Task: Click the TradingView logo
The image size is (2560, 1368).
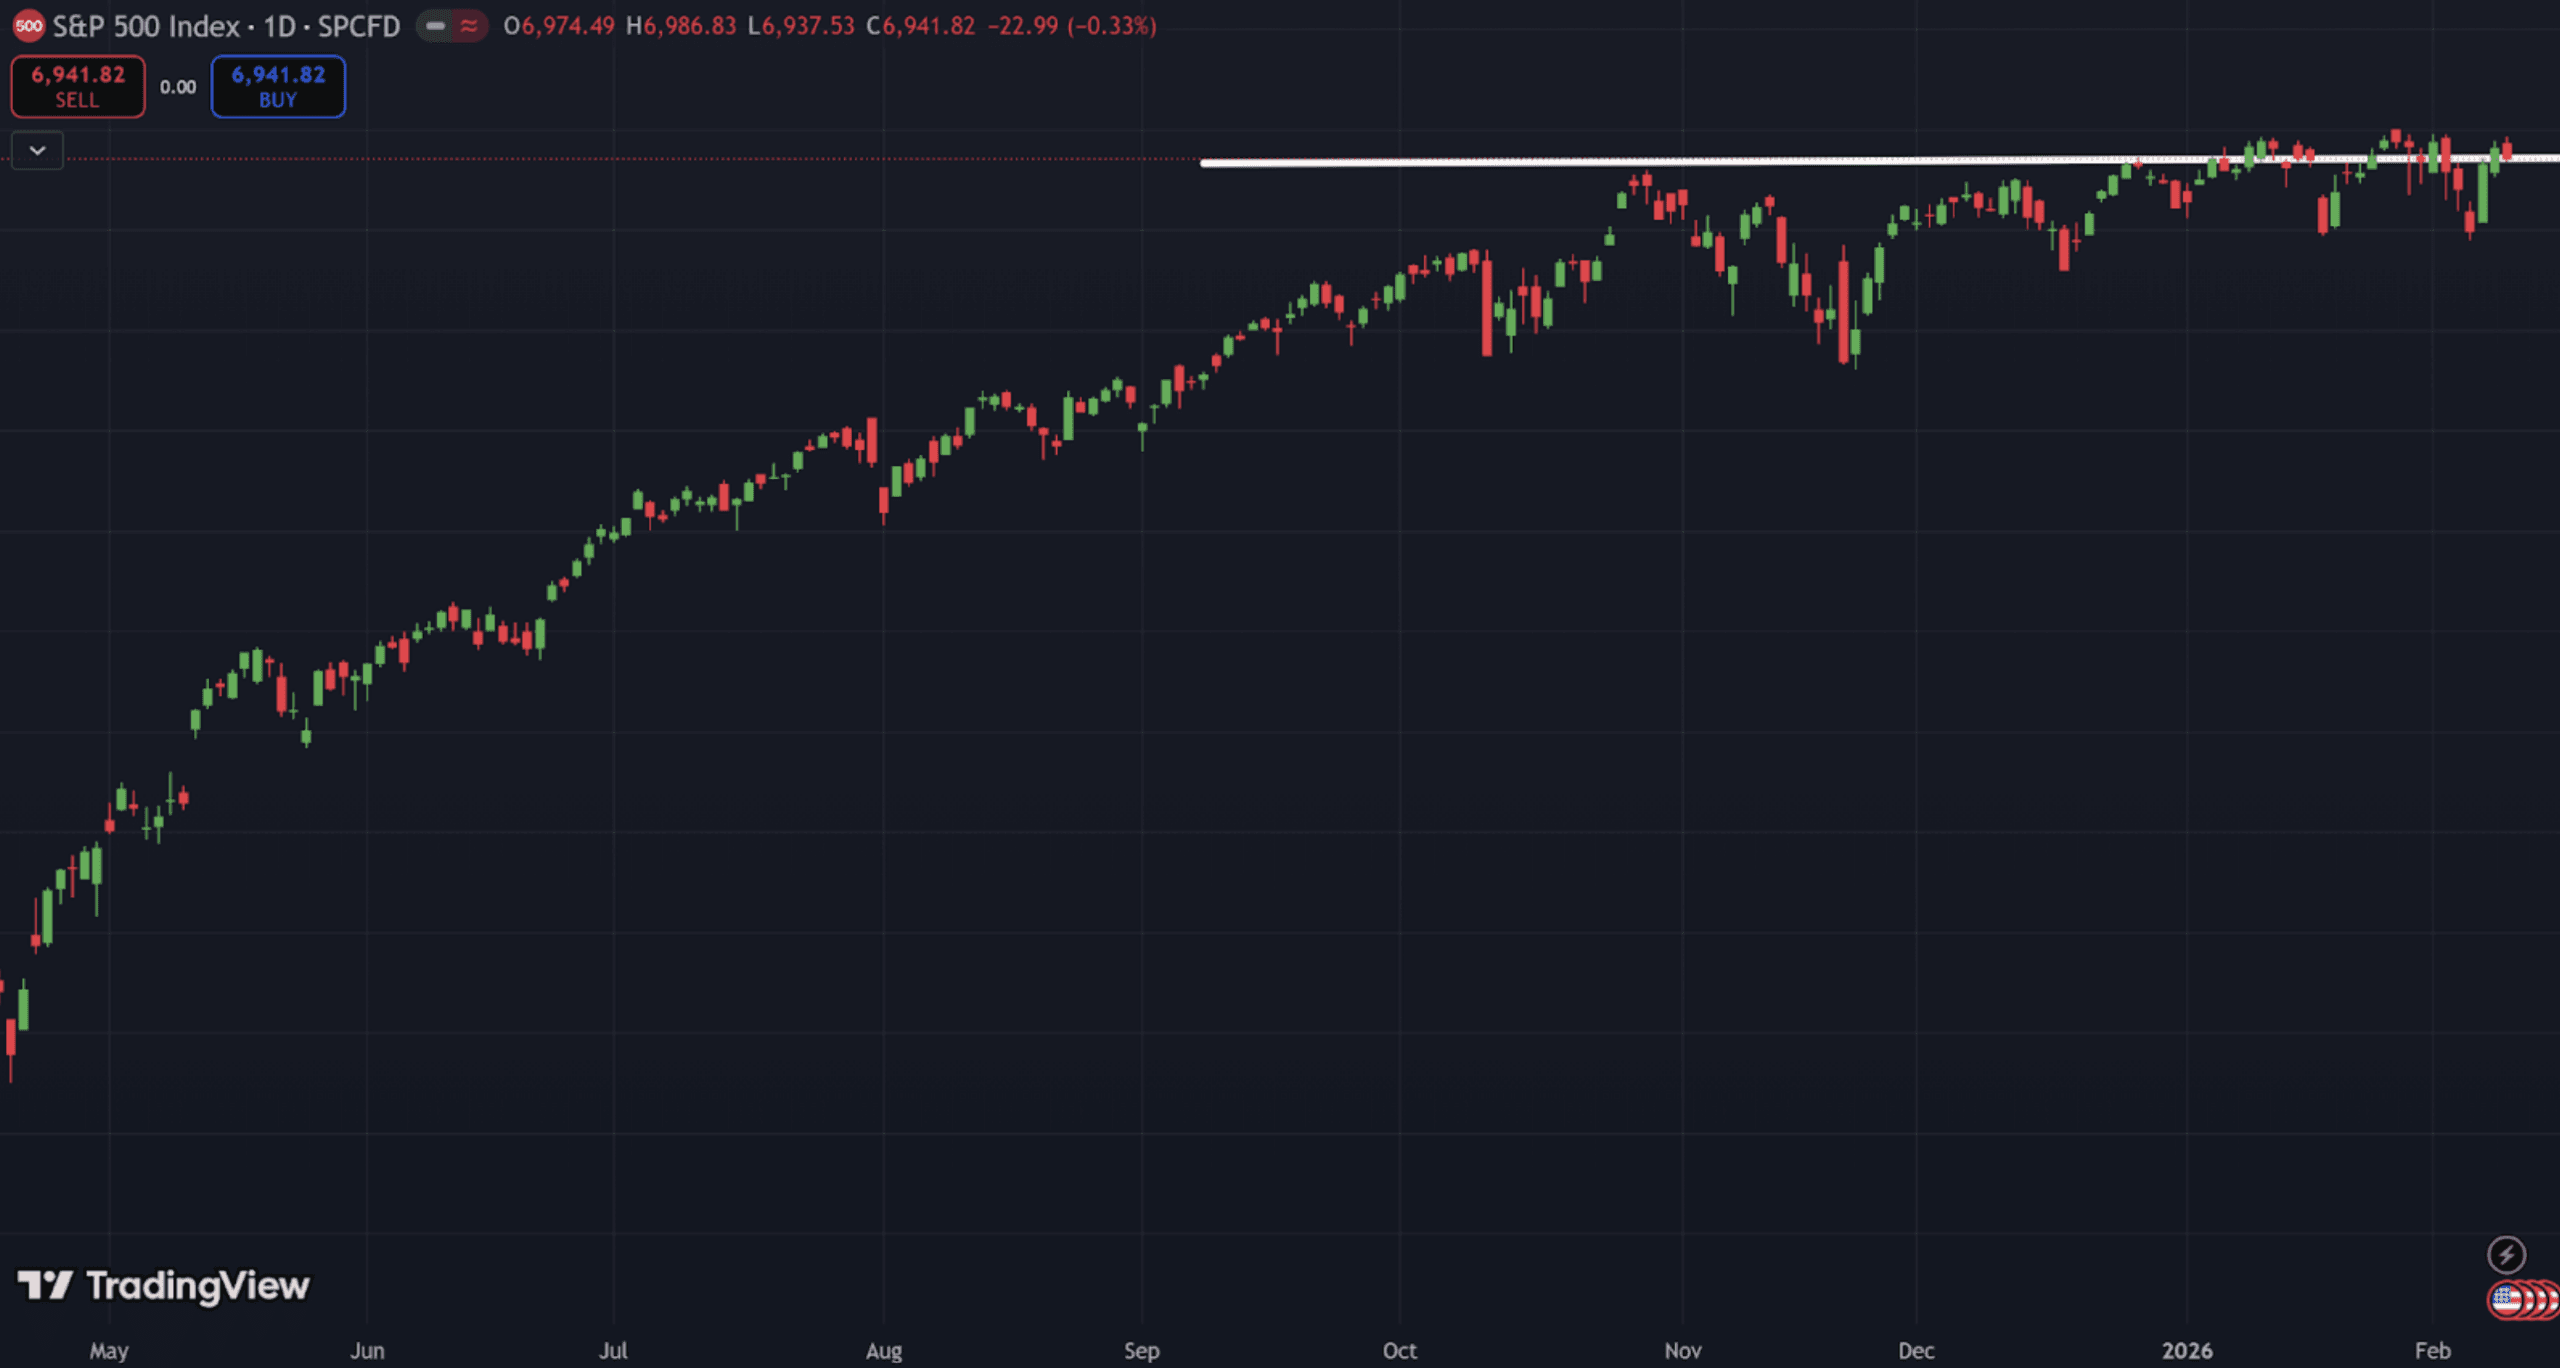Action: [x=164, y=1286]
